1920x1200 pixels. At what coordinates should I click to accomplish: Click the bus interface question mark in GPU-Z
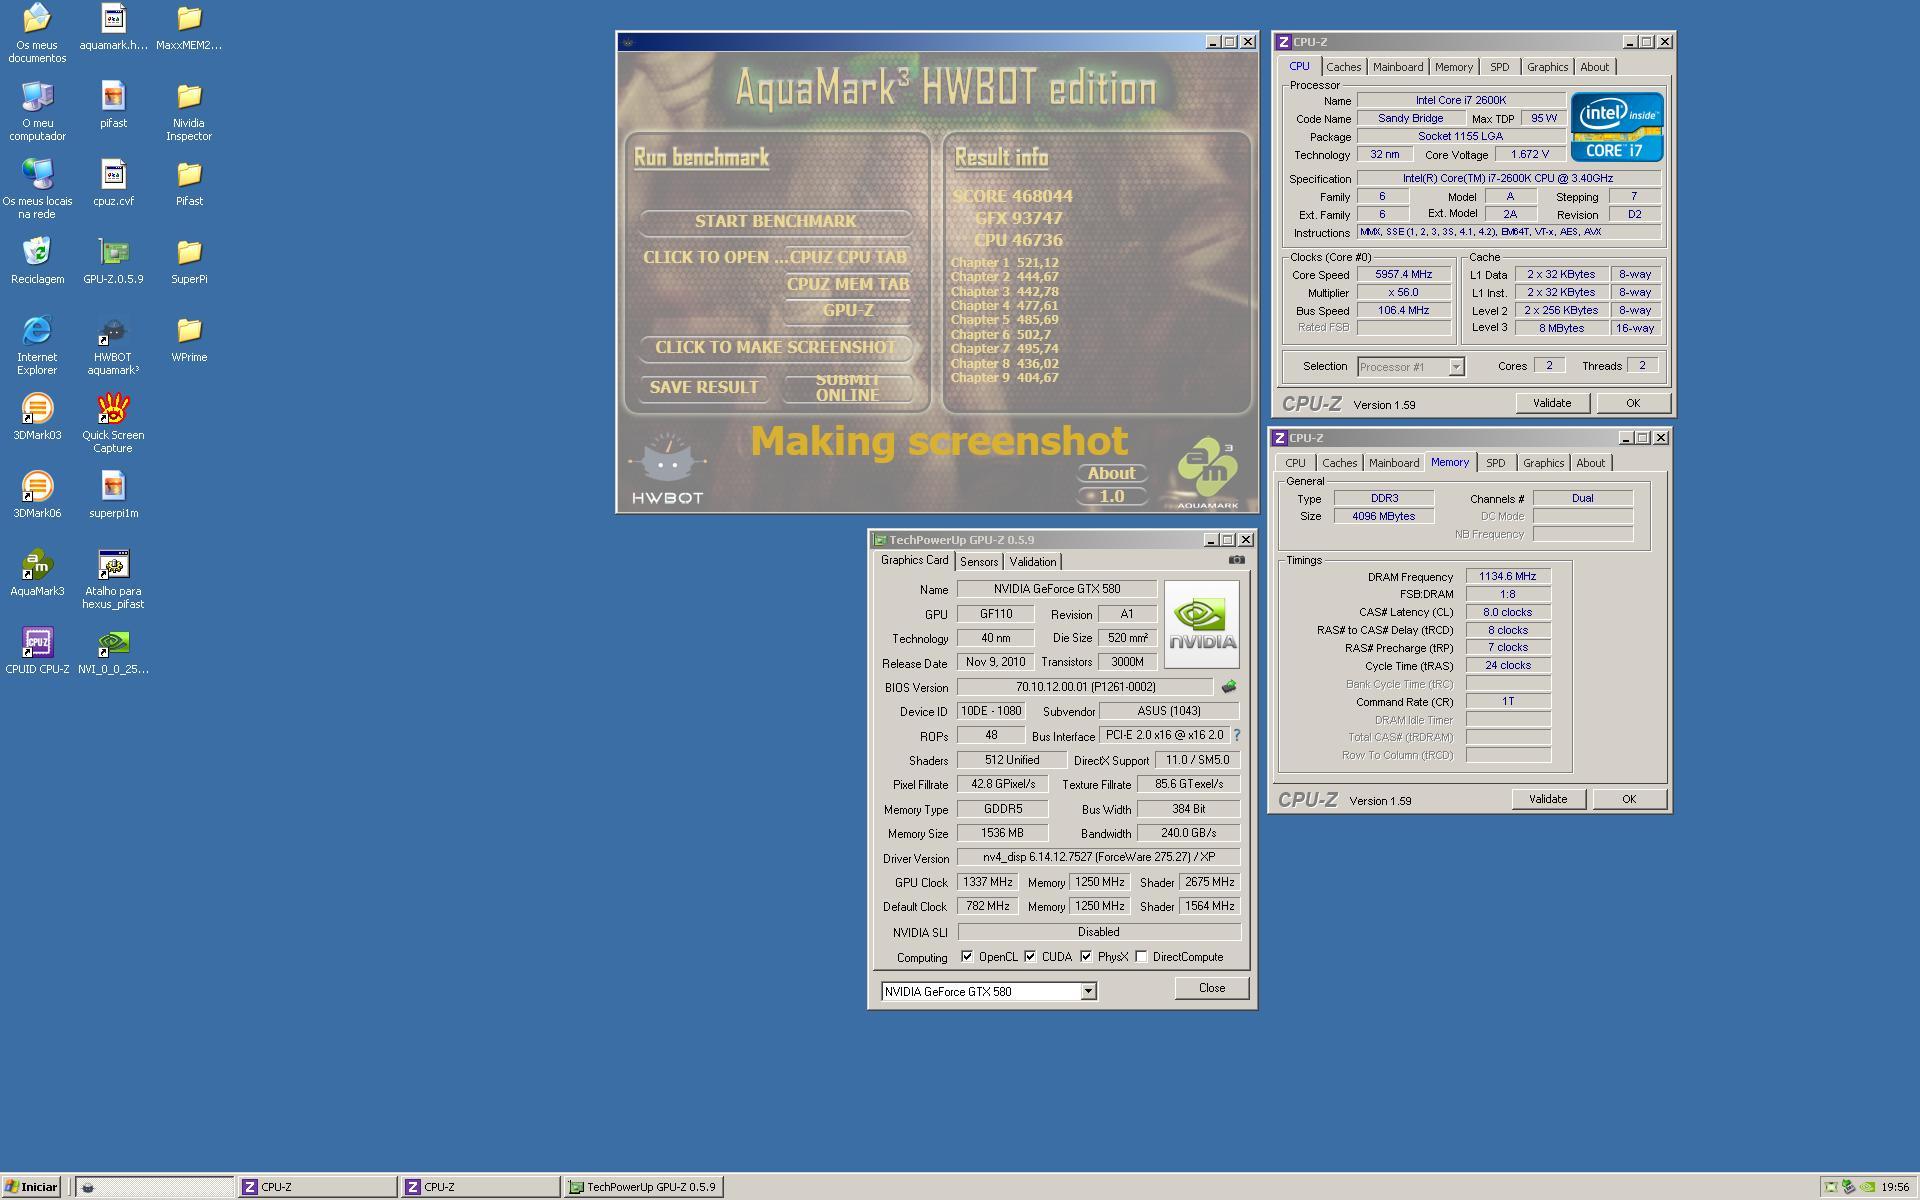pos(1237,735)
